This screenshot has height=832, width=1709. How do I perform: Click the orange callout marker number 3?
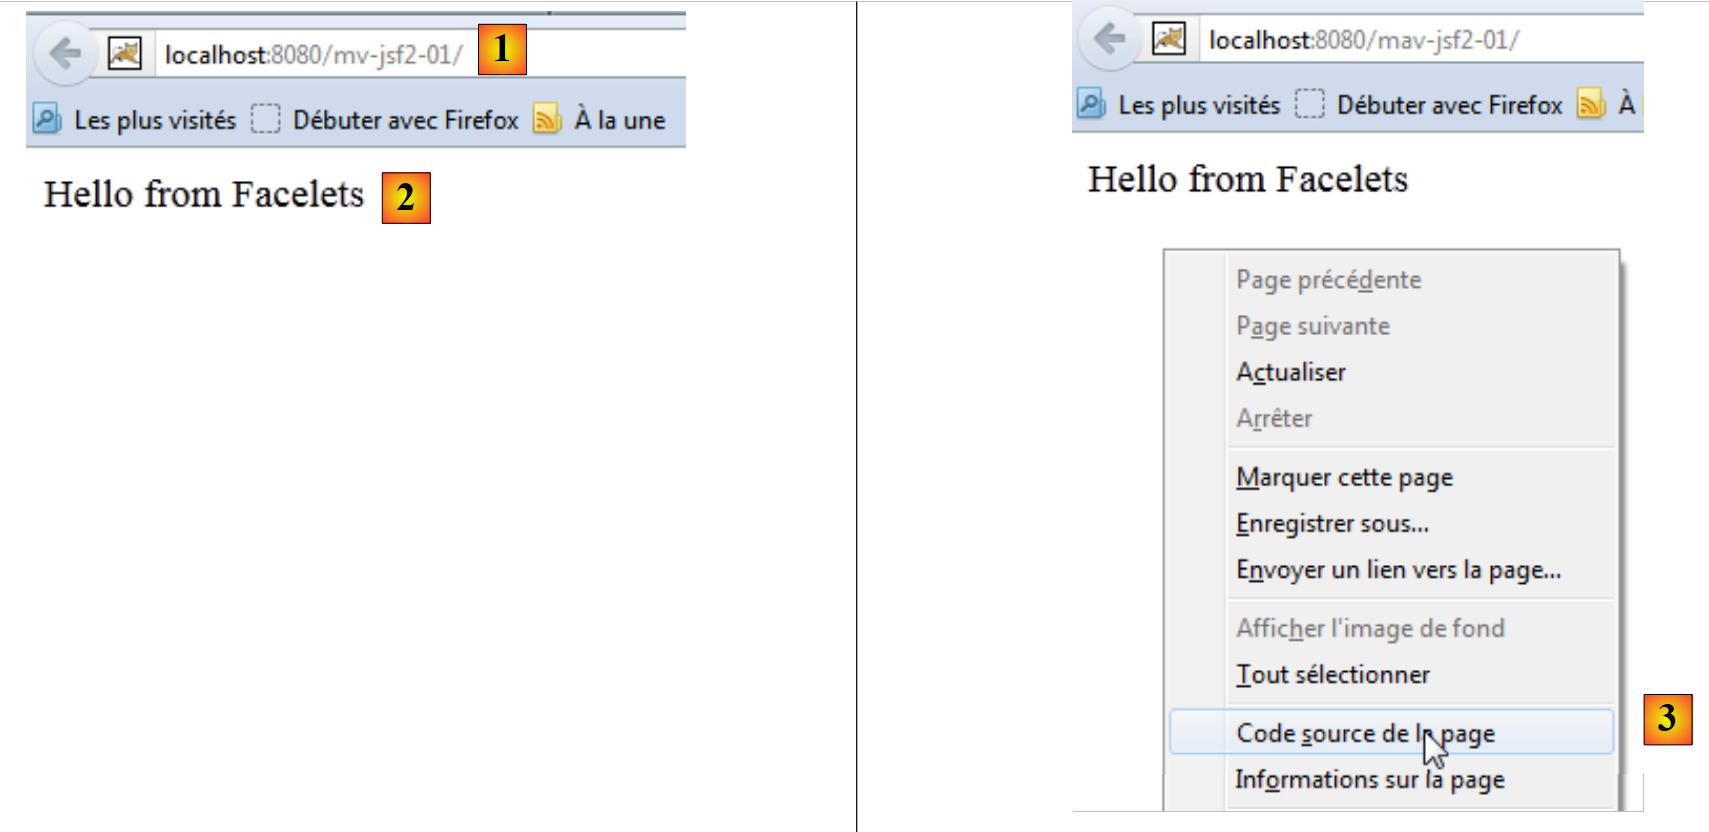(1667, 719)
